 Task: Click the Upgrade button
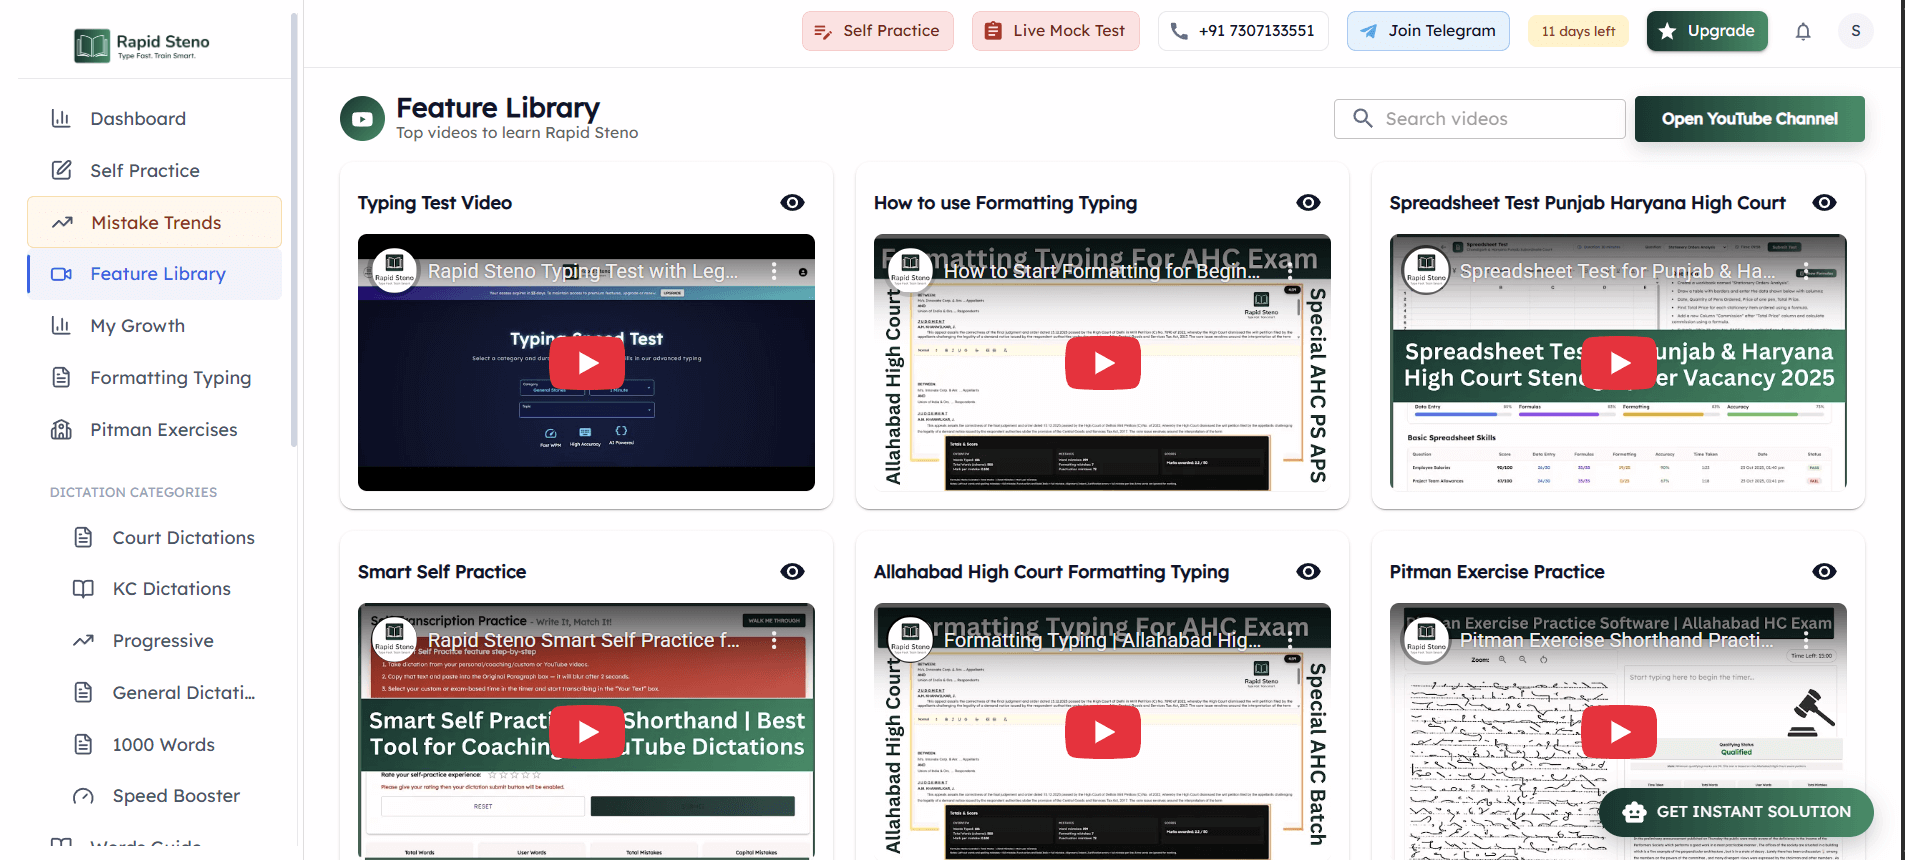[1707, 31]
